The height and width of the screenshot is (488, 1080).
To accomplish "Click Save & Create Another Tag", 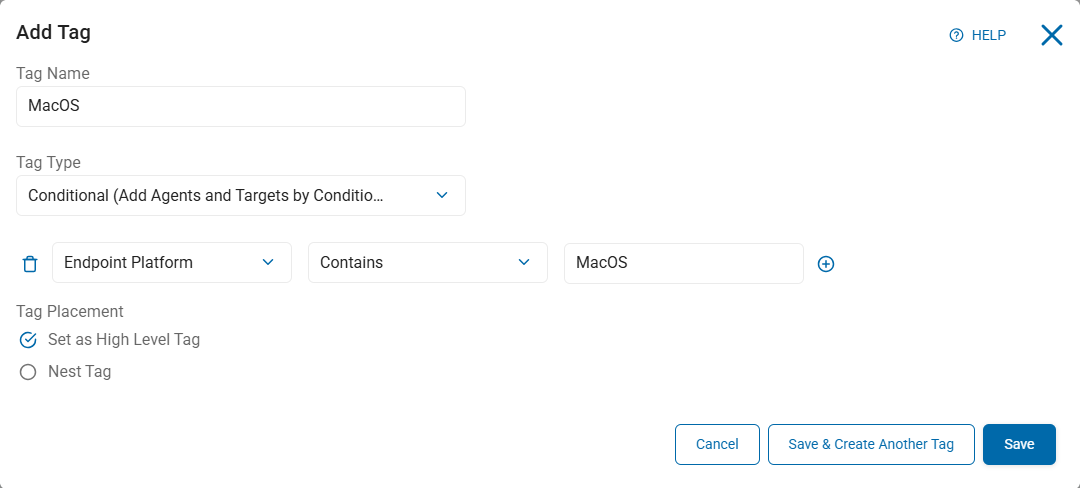I will click(x=871, y=445).
